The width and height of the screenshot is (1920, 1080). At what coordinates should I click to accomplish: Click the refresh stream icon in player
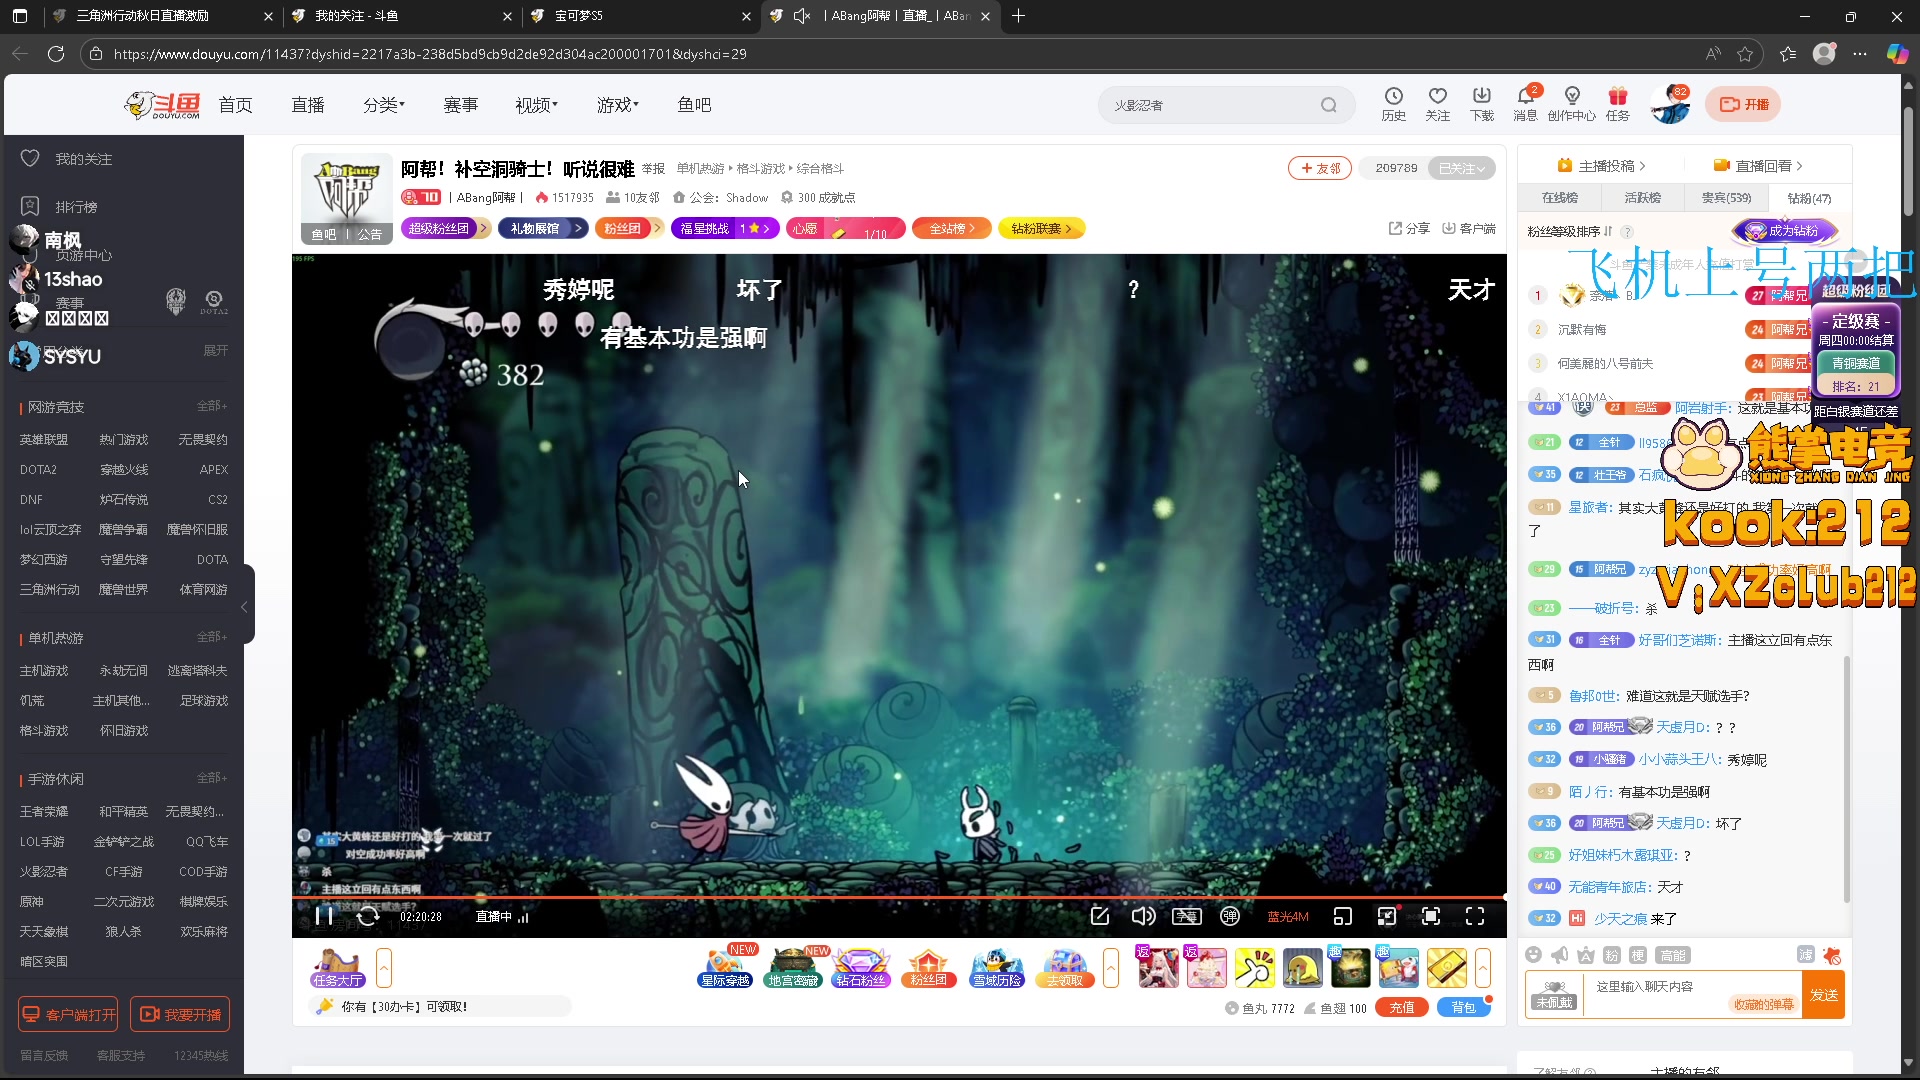coord(368,916)
